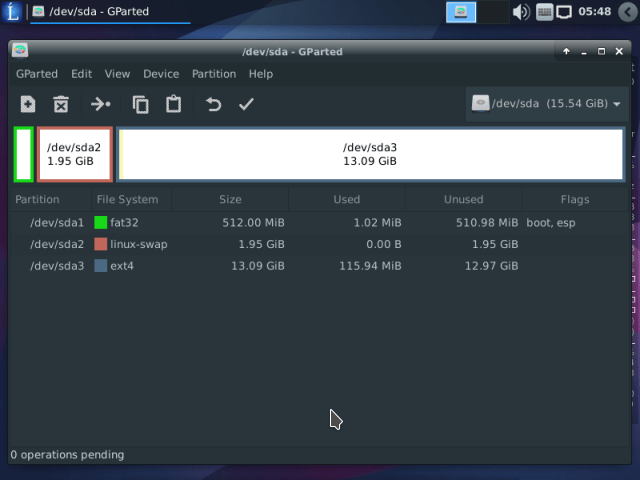The height and width of the screenshot is (480, 640).
Task: Click the Unused column header
Action: point(464,199)
